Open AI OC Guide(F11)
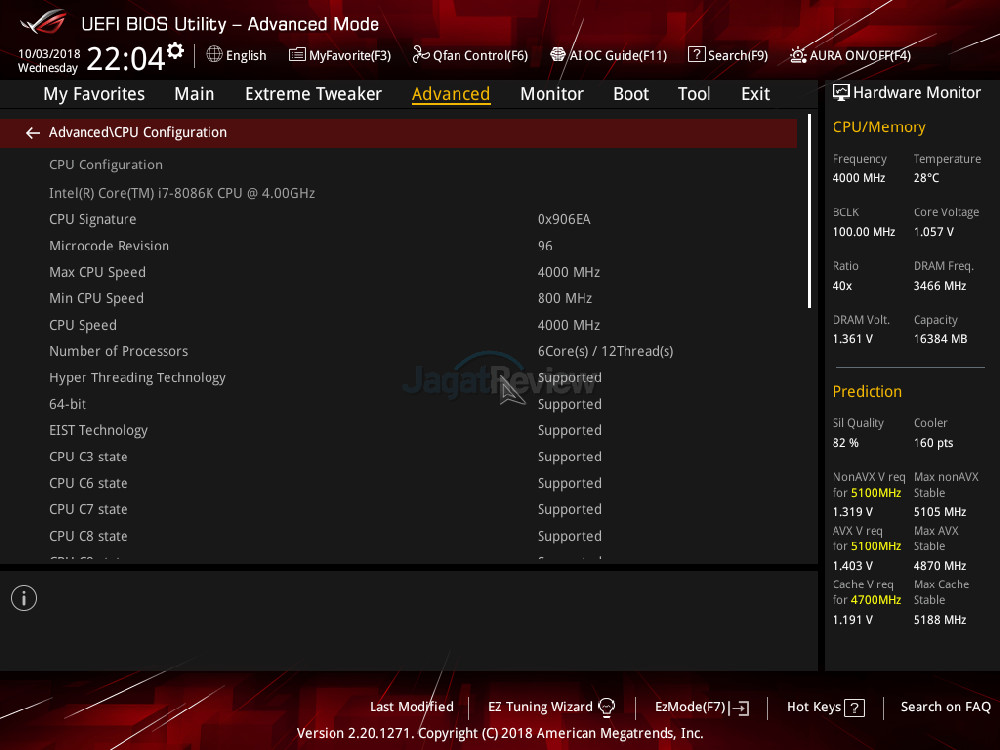The image size is (1000, 750). point(618,55)
